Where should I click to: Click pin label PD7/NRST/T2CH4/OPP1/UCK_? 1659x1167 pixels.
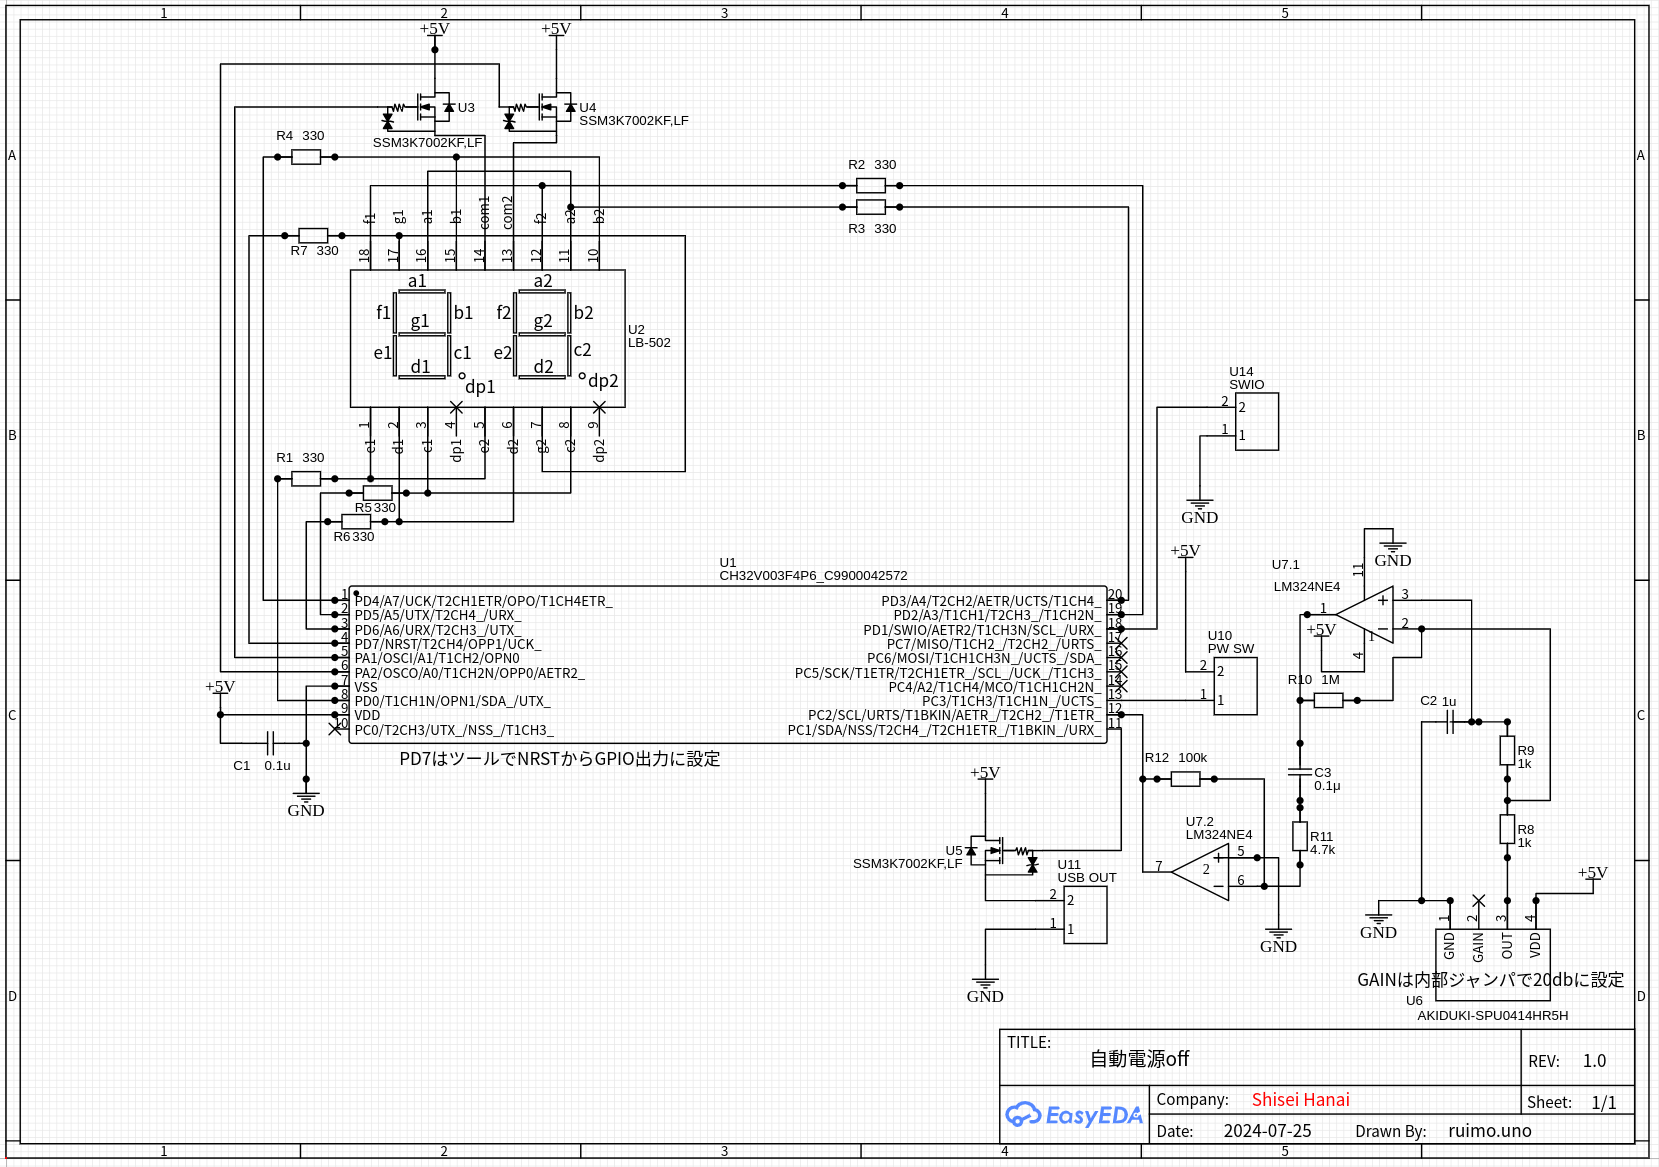(x=447, y=644)
